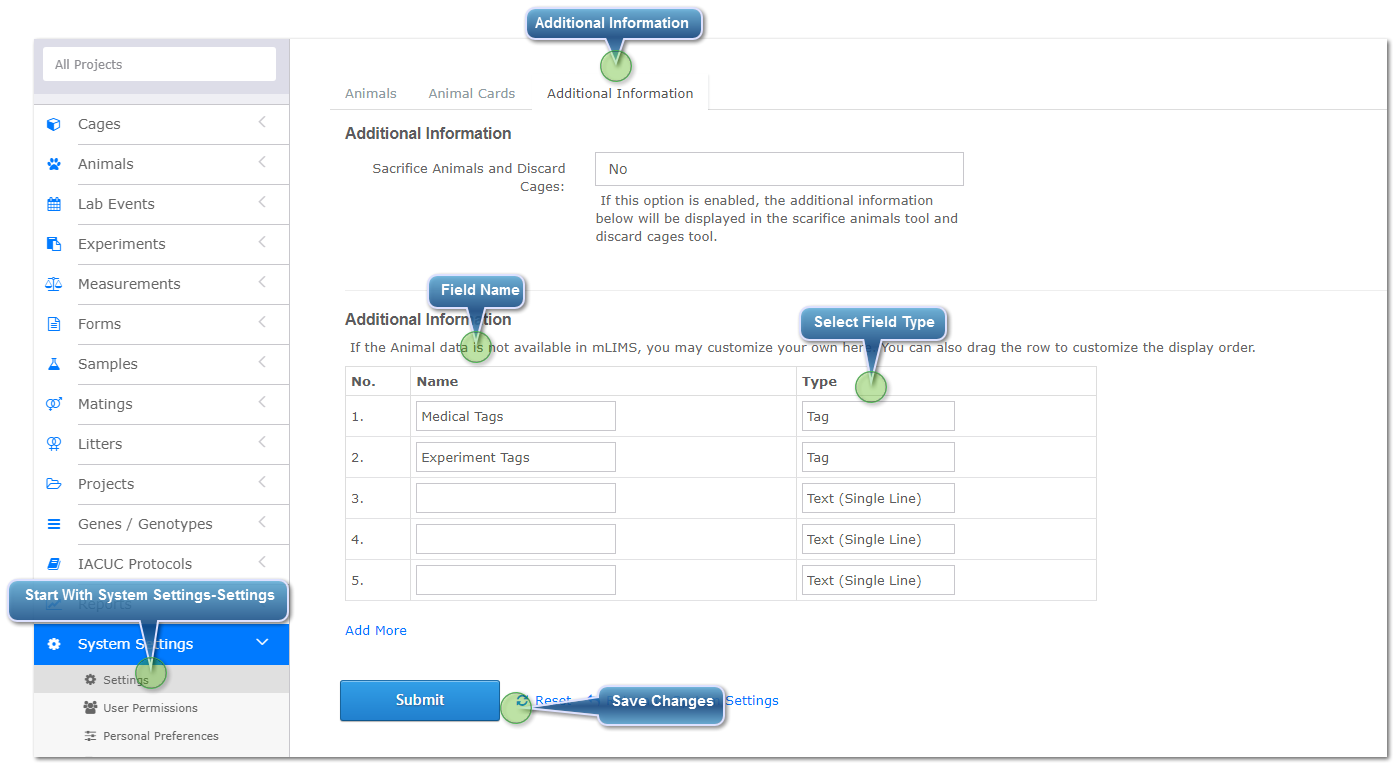1396x766 pixels.
Task: Click the empty Name field in row 5
Action: [x=516, y=580]
